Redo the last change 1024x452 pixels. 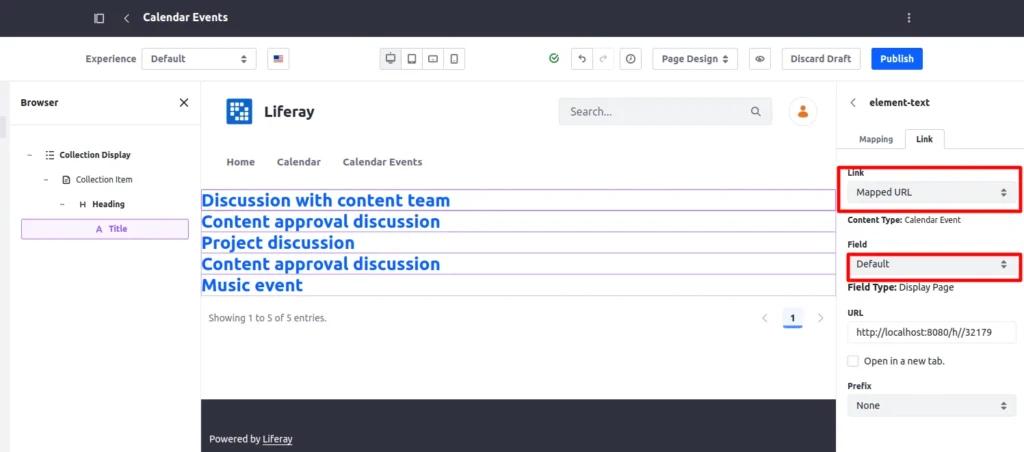(x=603, y=59)
